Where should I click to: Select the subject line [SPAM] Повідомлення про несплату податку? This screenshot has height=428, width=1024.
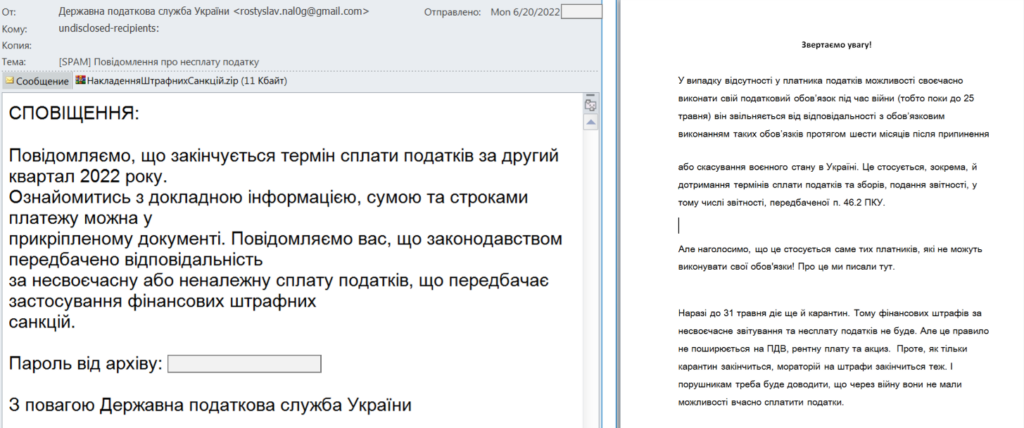tap(159, 62)
